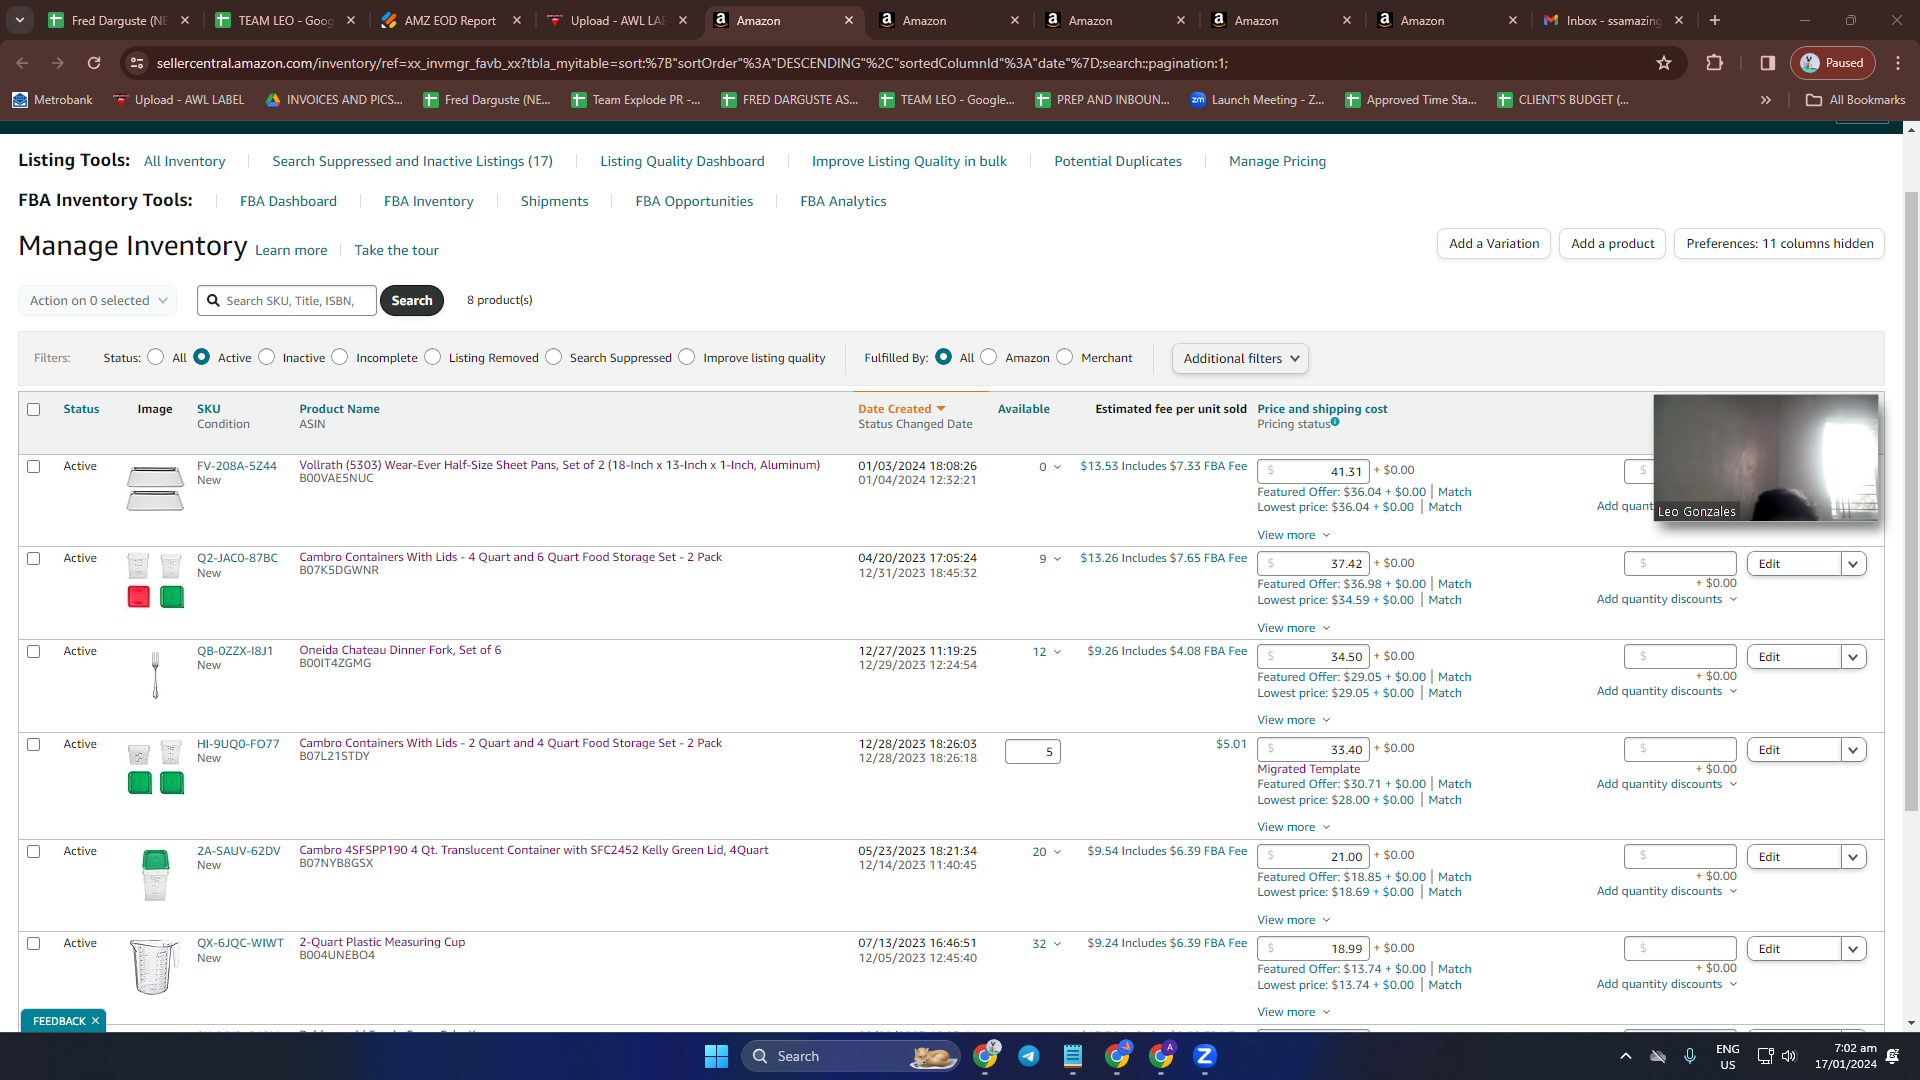Screen dimensions: 1920x1080
Task: Show hidden system tray icons
Action: 1626,1056
